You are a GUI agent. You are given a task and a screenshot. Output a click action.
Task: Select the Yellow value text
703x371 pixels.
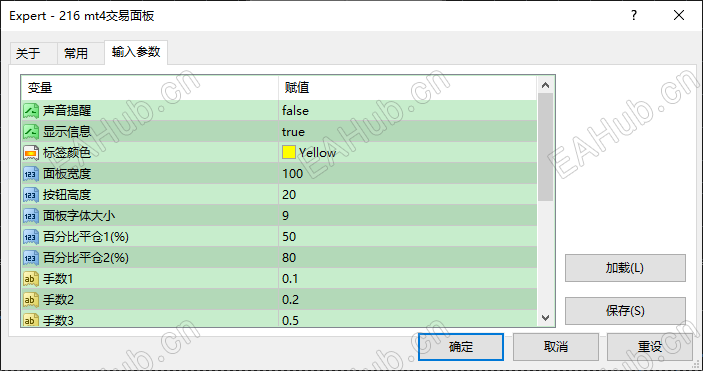(x=317, y=153)
